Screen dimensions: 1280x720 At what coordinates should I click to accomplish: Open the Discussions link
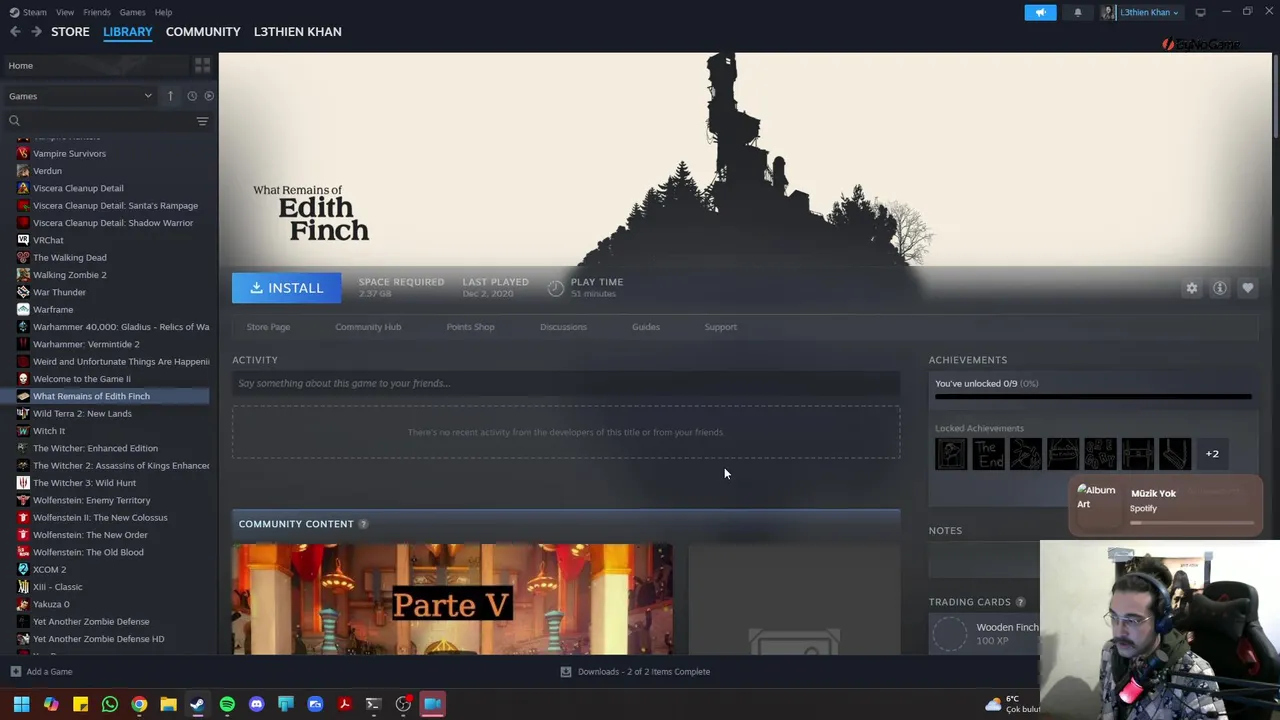(563, 327)
